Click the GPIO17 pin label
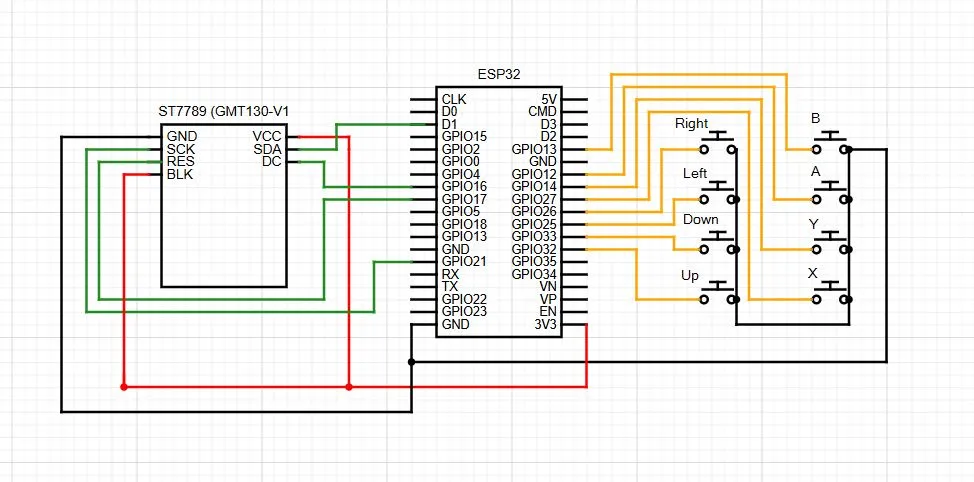 [x=464, y=199]
